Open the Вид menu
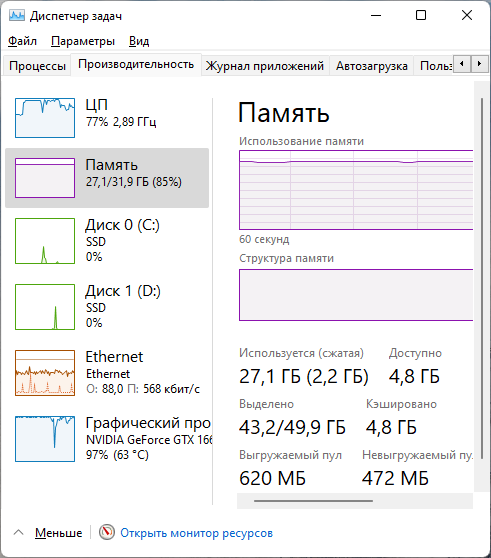 pos(139,41)
